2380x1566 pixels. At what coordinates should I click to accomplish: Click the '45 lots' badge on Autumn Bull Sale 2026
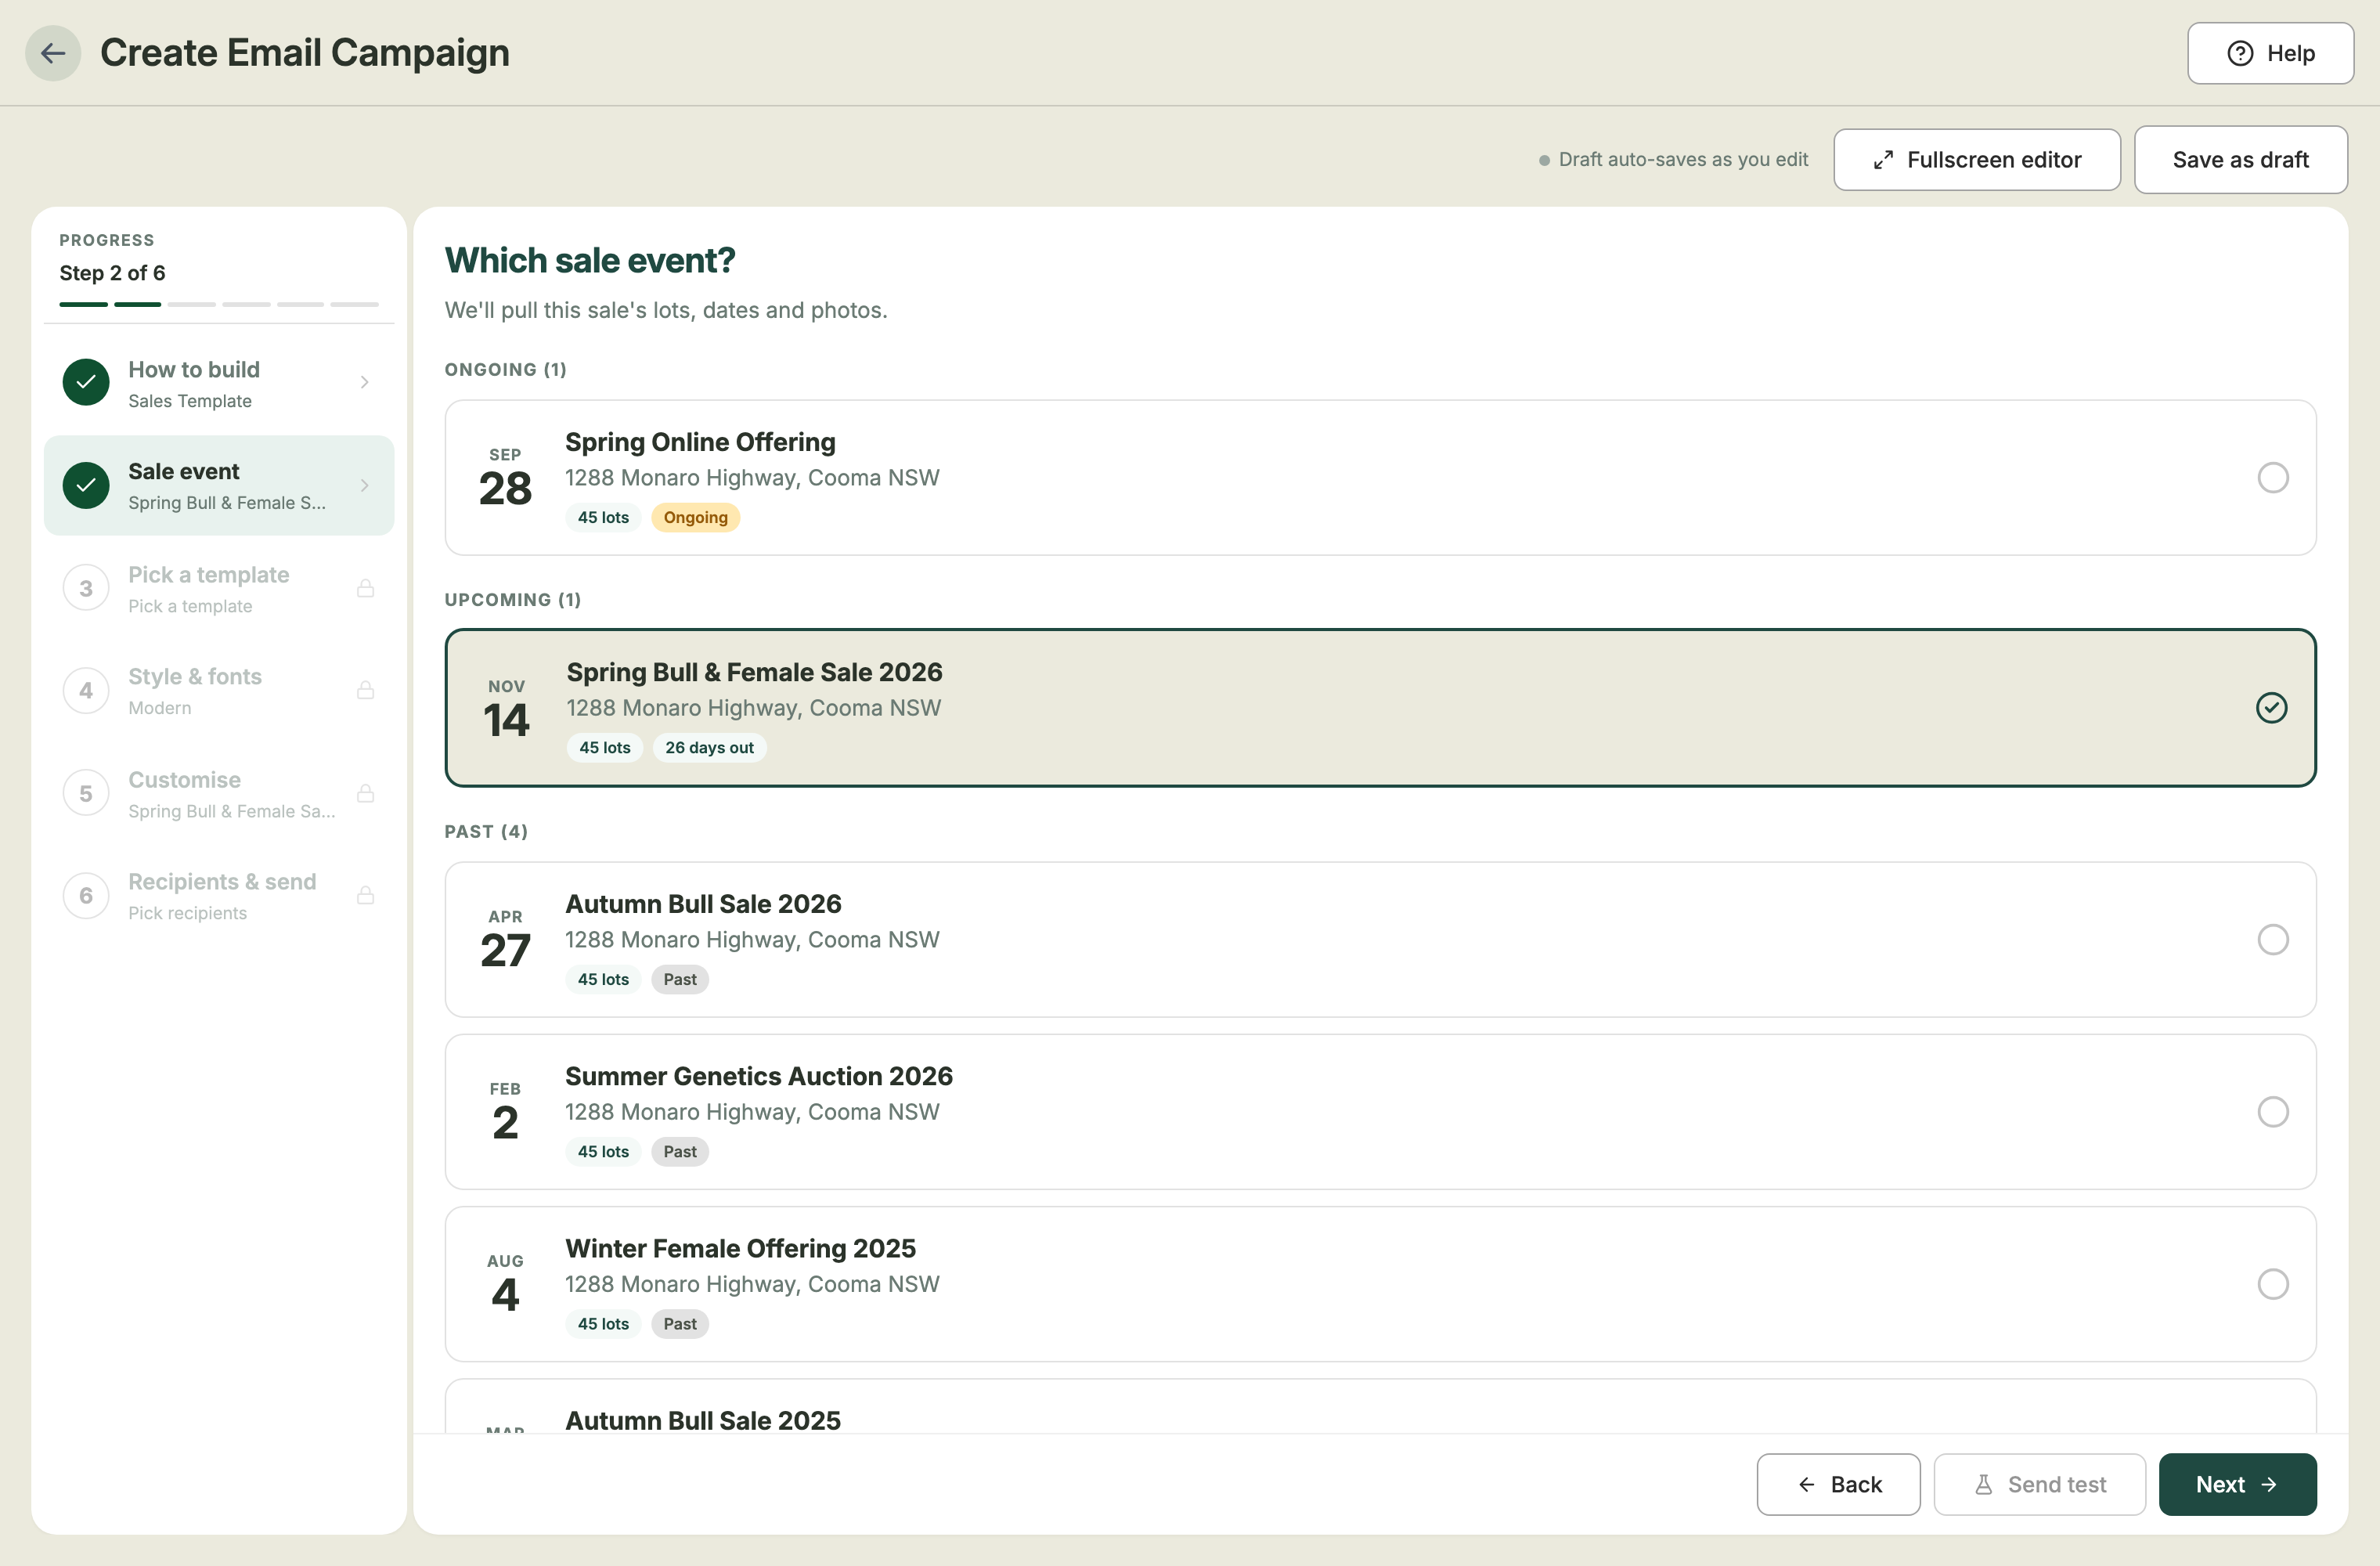[603, 980]
